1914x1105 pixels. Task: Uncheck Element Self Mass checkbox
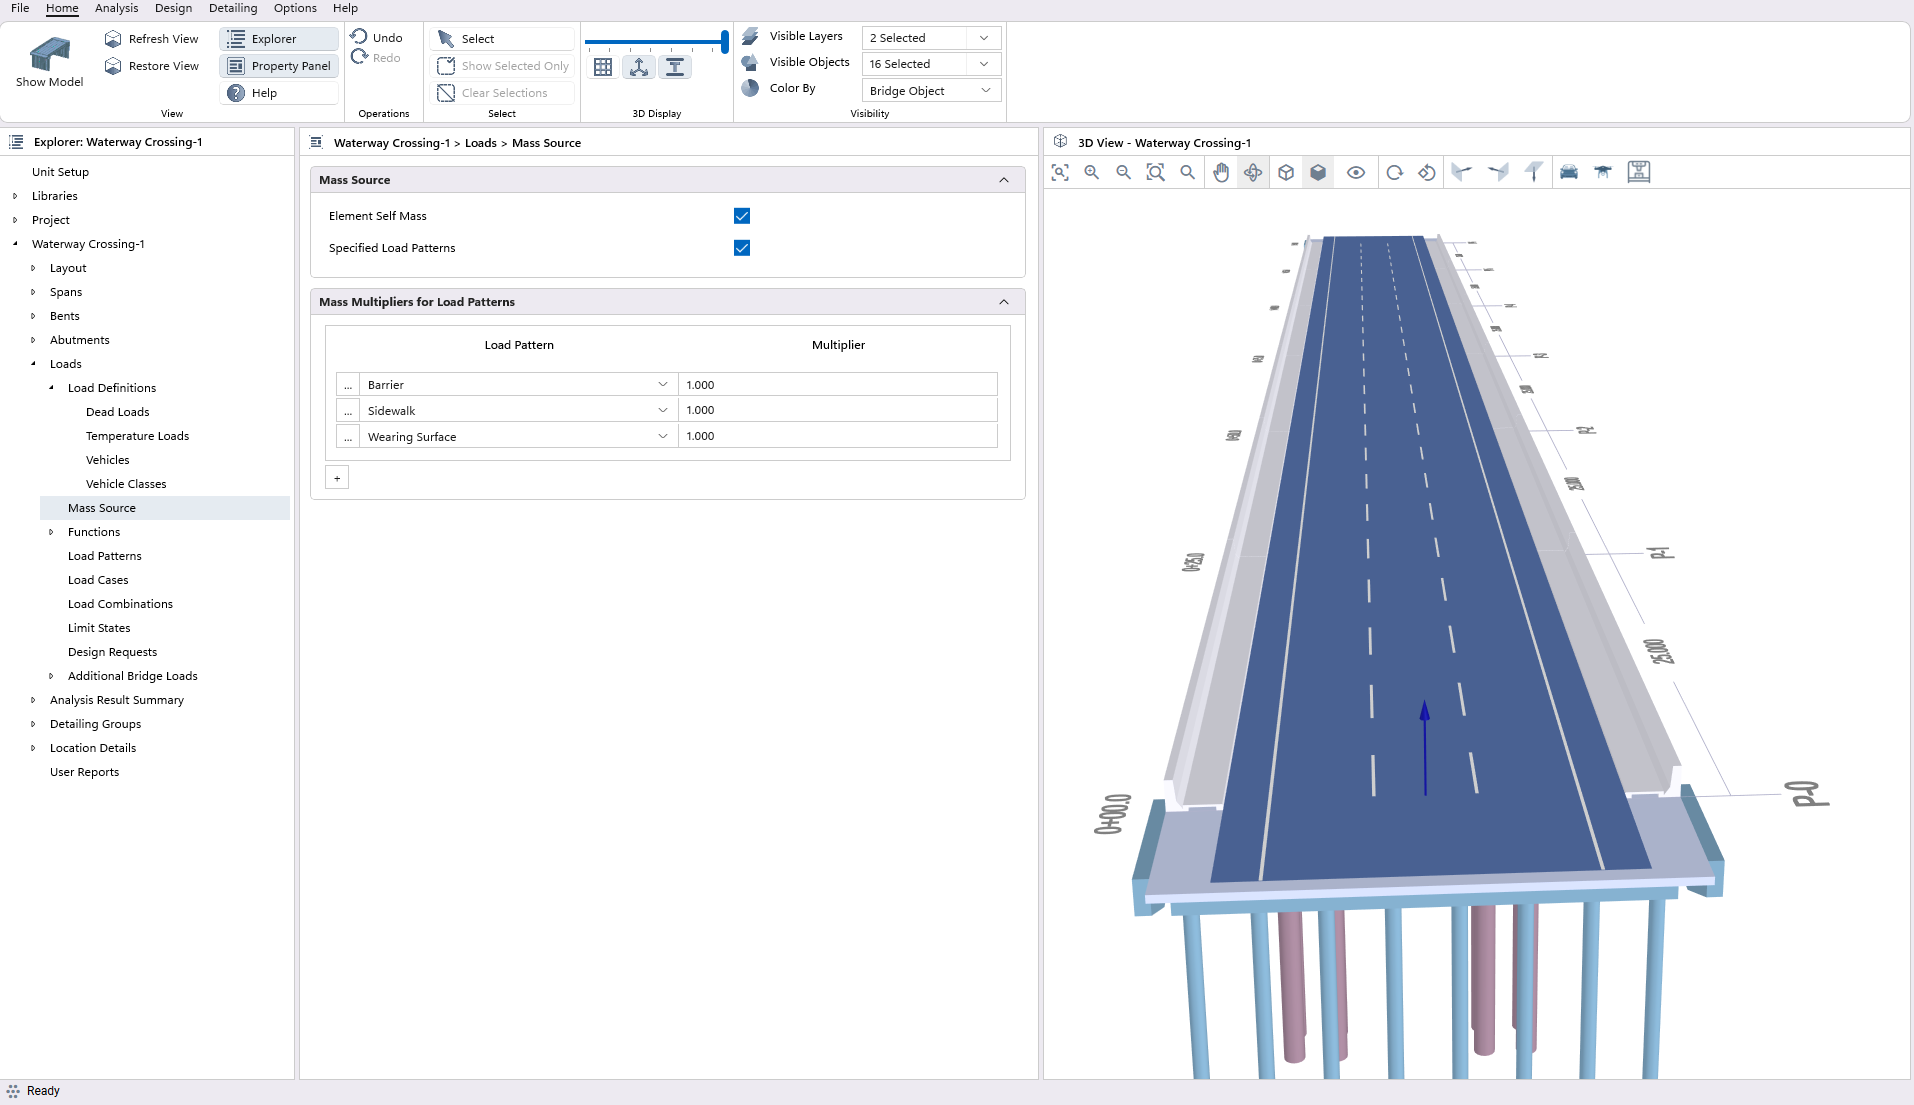(x=742, y=216)
